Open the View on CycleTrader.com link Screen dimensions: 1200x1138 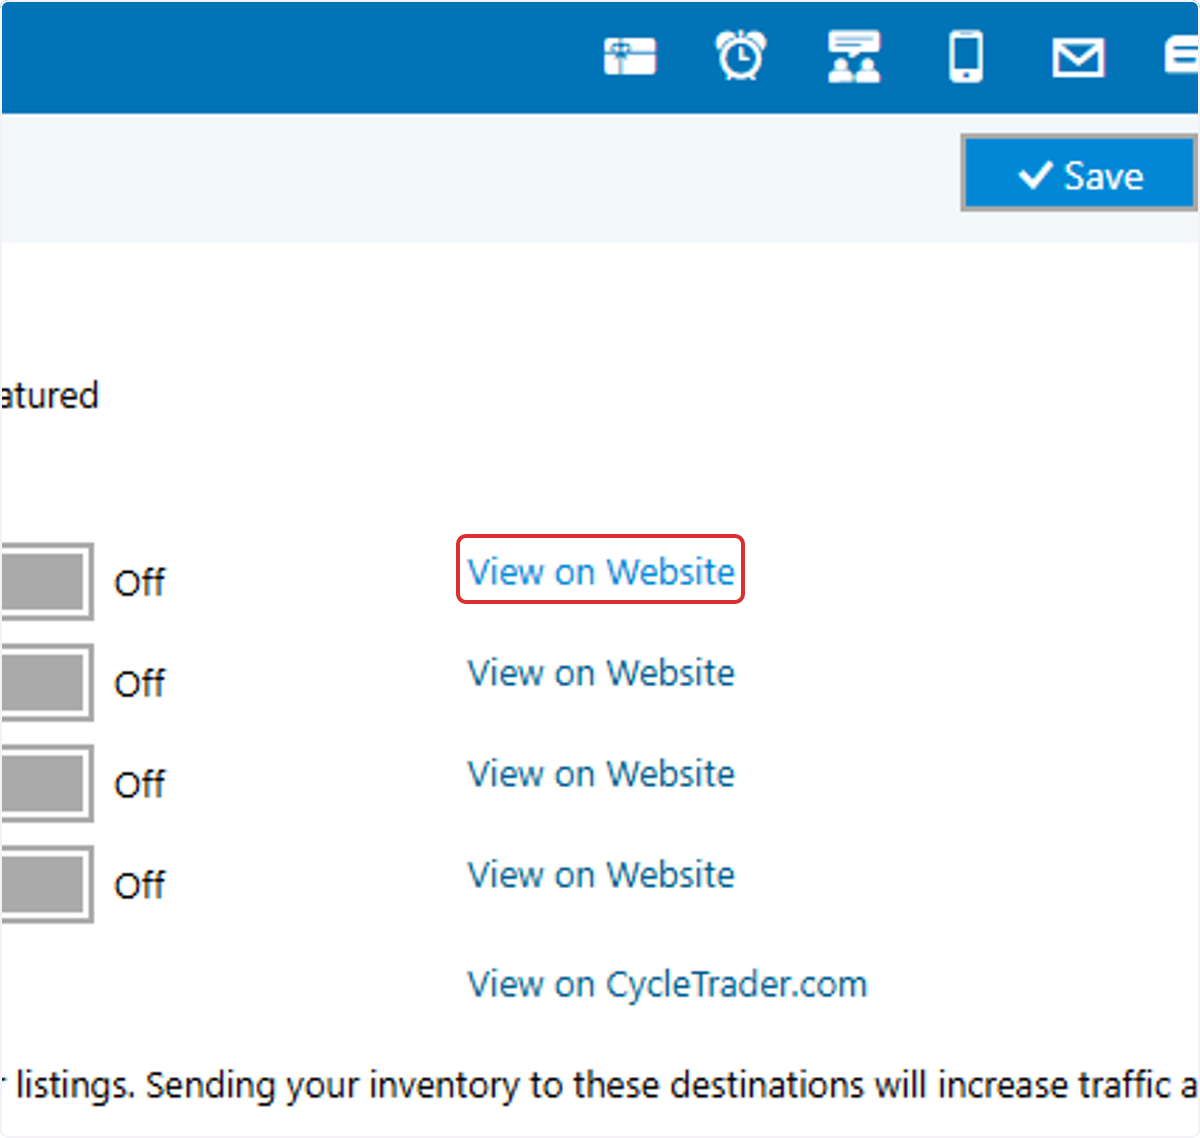pos(667,984)
